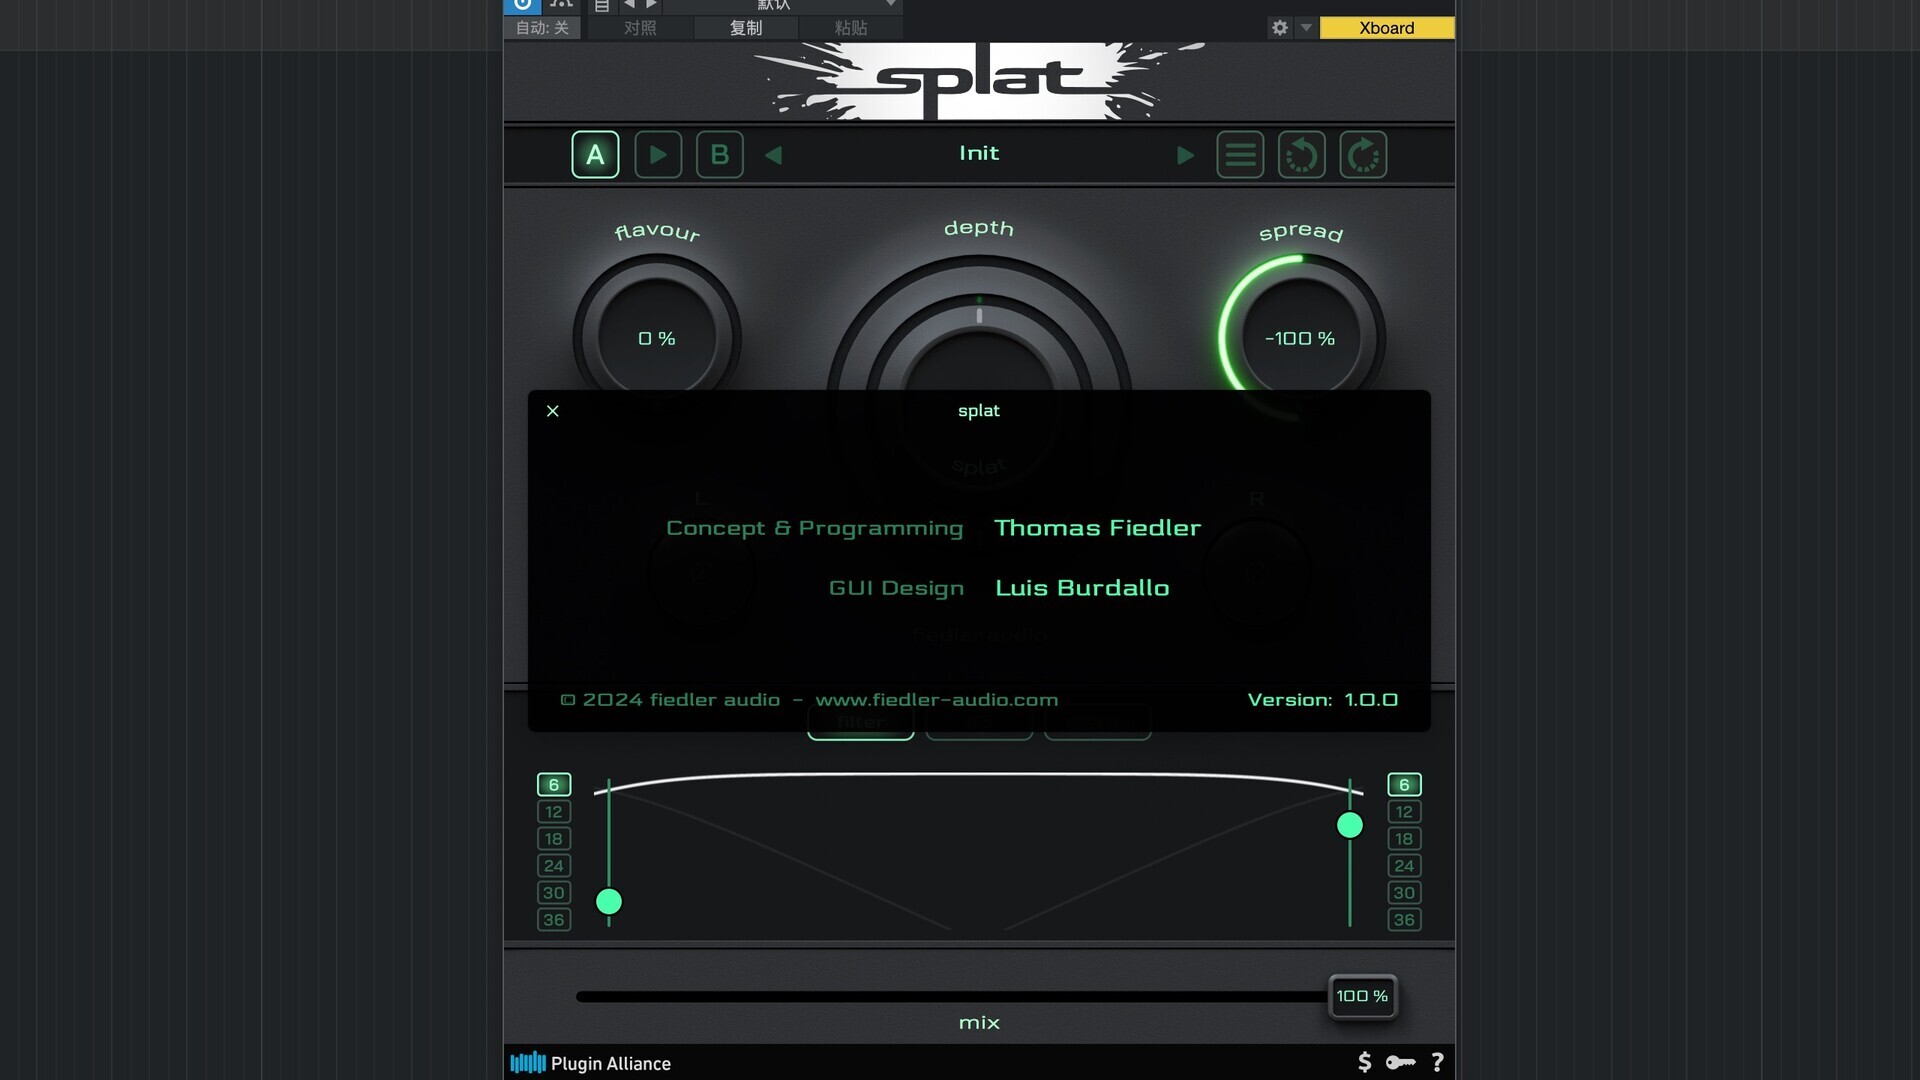
Task: Set right filter slope to 30
Action: pos(1404,893)
